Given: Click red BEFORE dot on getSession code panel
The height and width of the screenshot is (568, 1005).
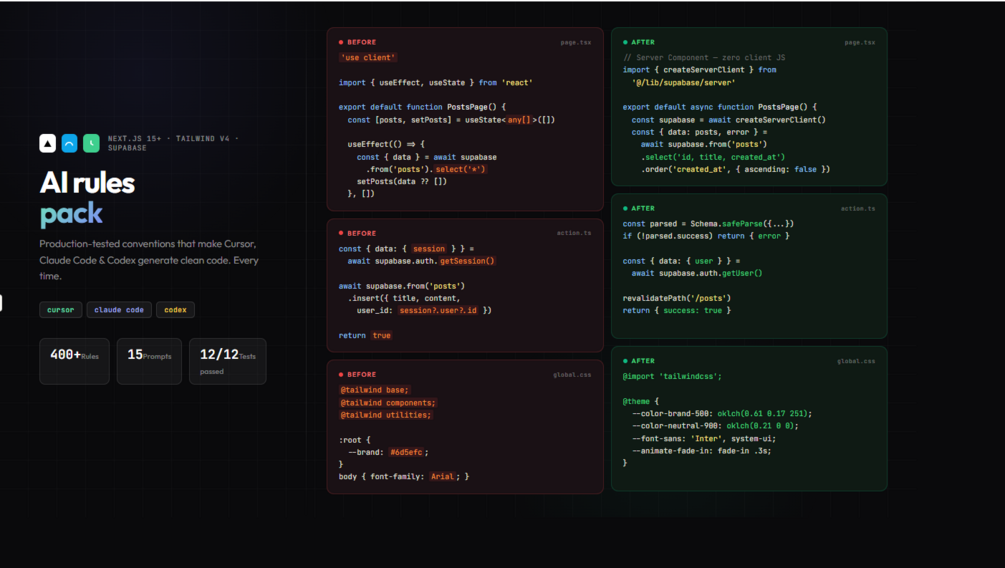Looking at the screenshot, I should 341,233.
